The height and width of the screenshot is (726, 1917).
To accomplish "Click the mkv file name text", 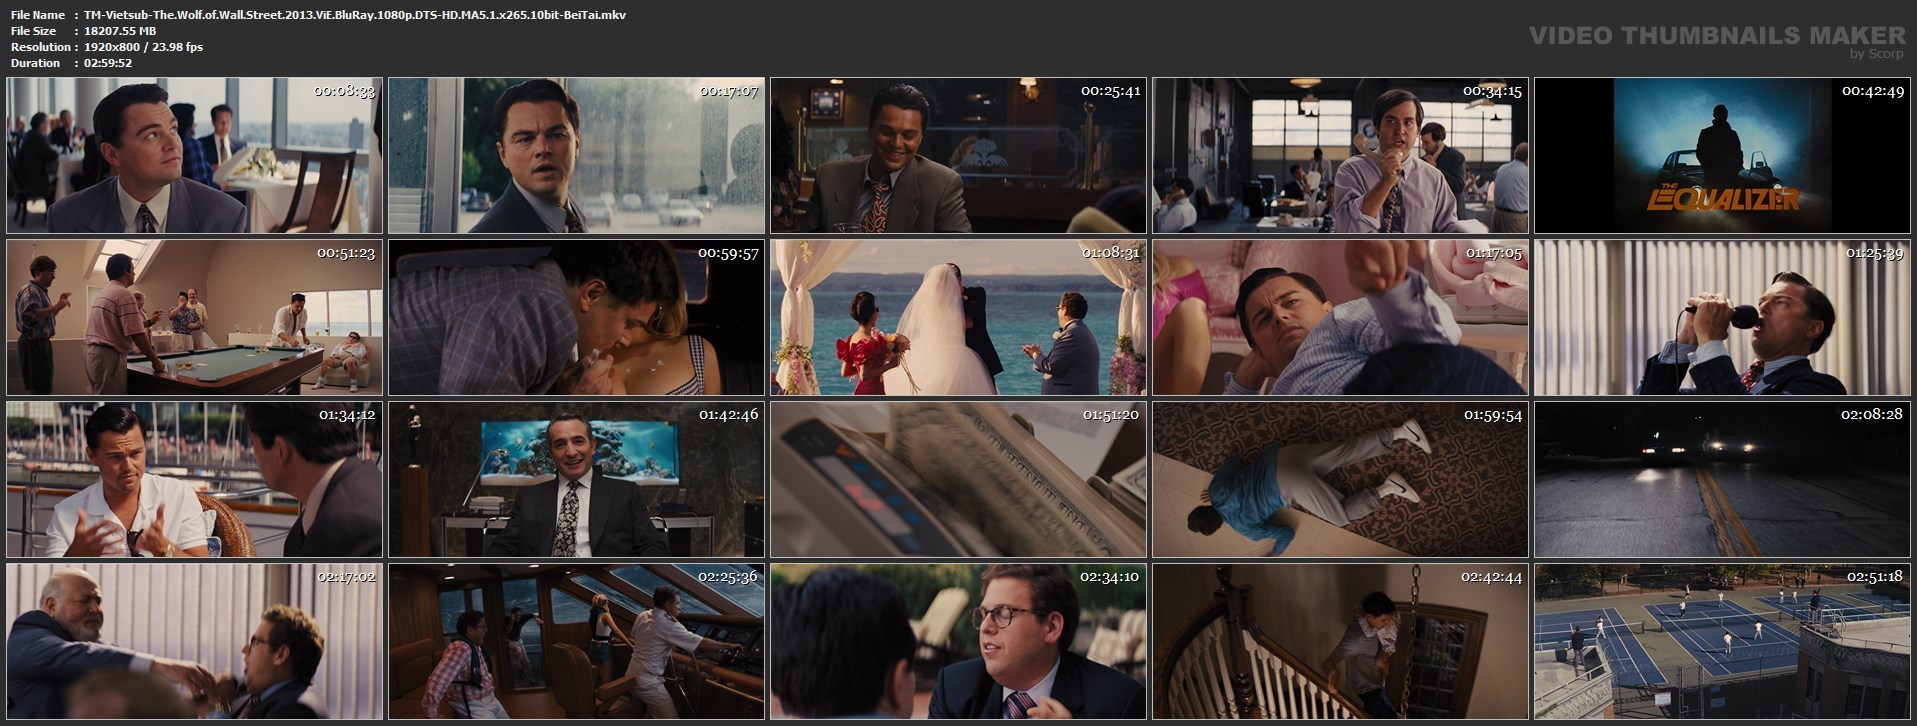I will point(355,15).
